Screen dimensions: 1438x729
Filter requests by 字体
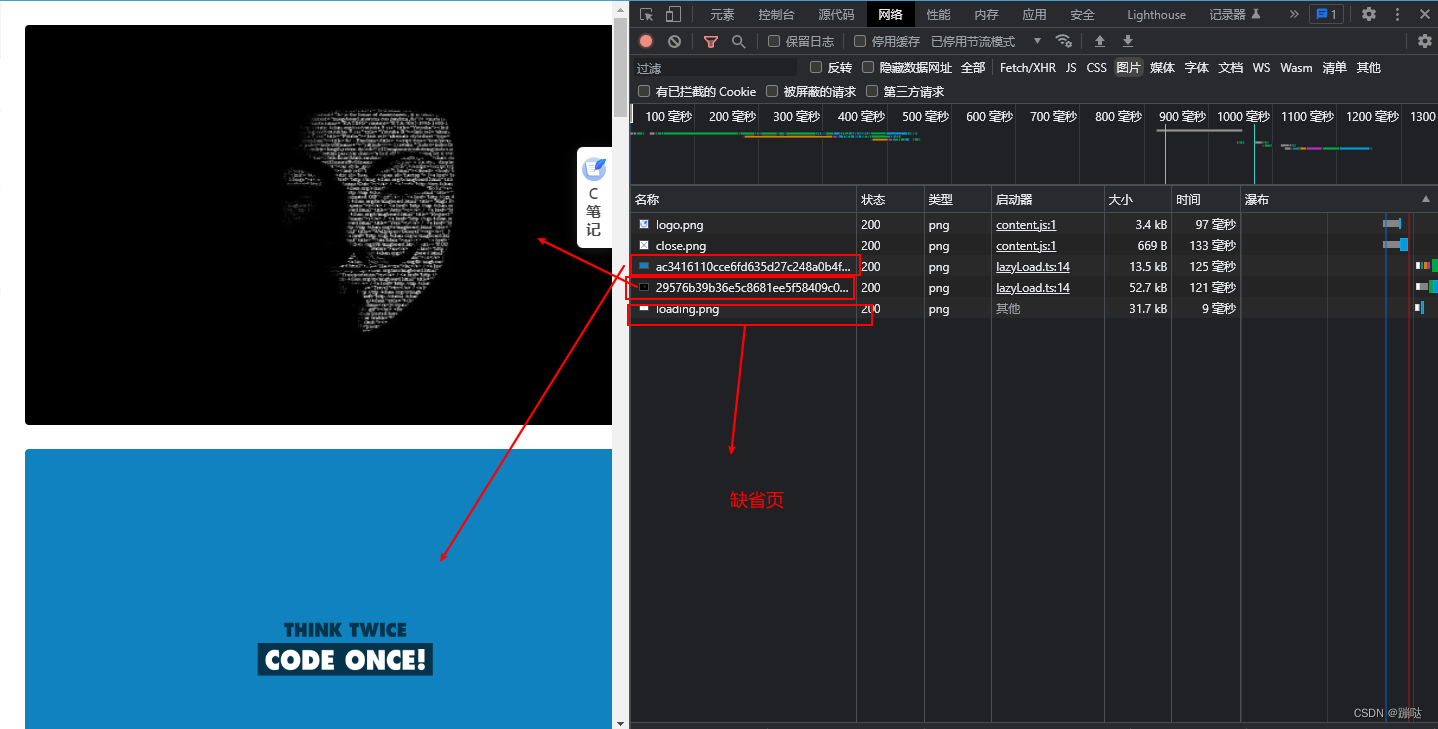coord(1196,67)
